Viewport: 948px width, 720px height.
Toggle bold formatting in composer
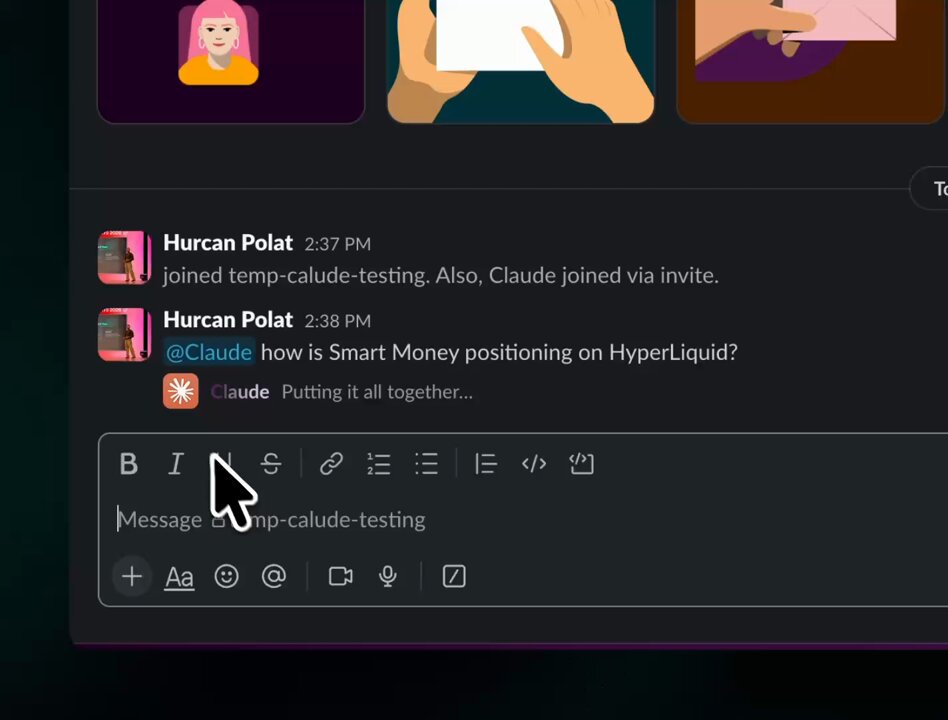point(128,464)
